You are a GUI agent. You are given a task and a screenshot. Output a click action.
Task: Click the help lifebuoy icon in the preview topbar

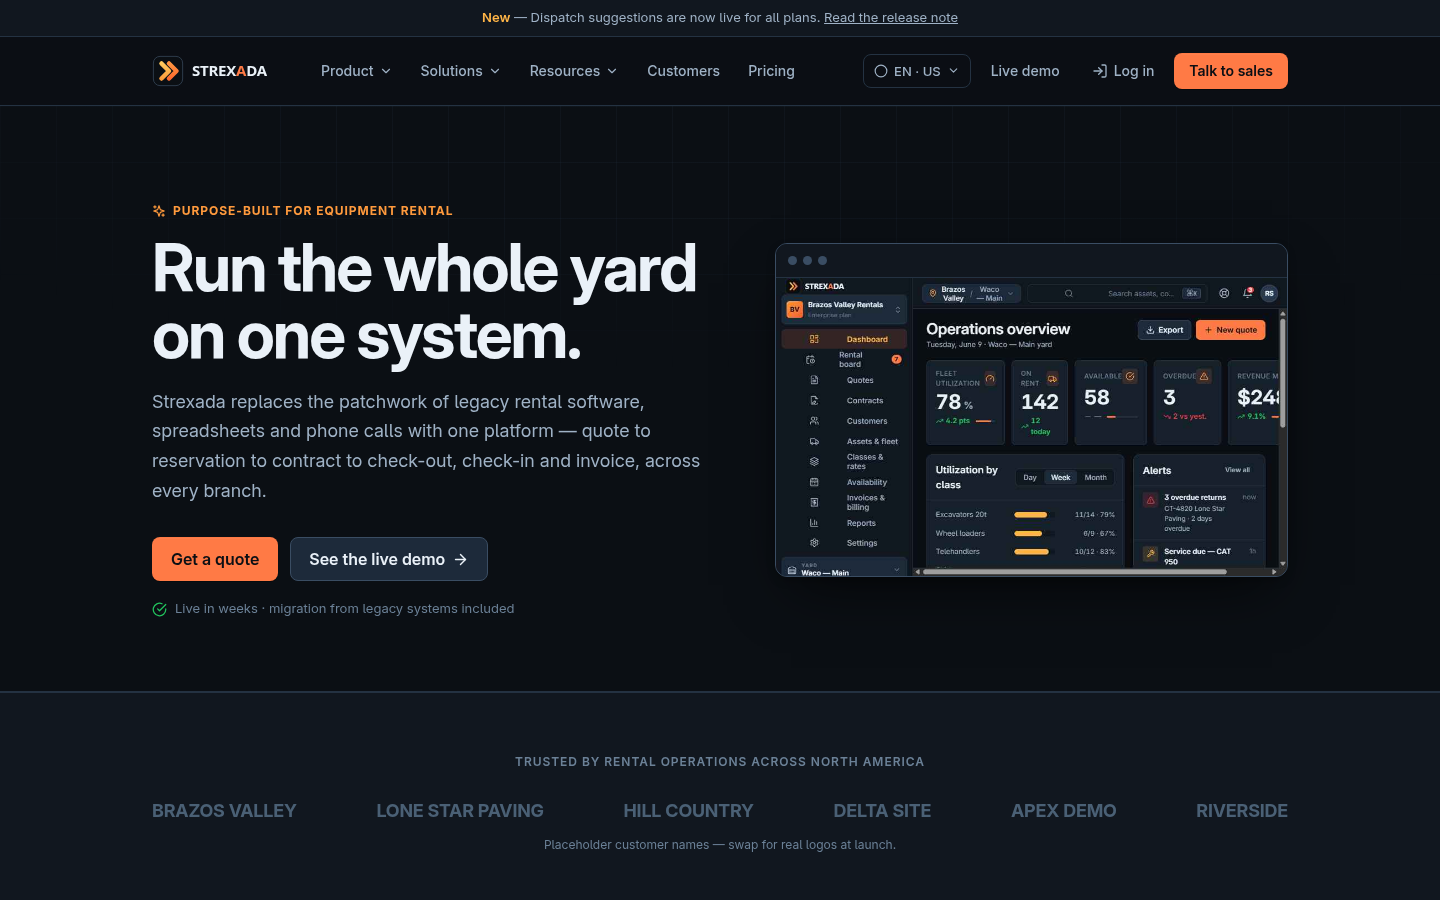click(x=1224, y=293)
